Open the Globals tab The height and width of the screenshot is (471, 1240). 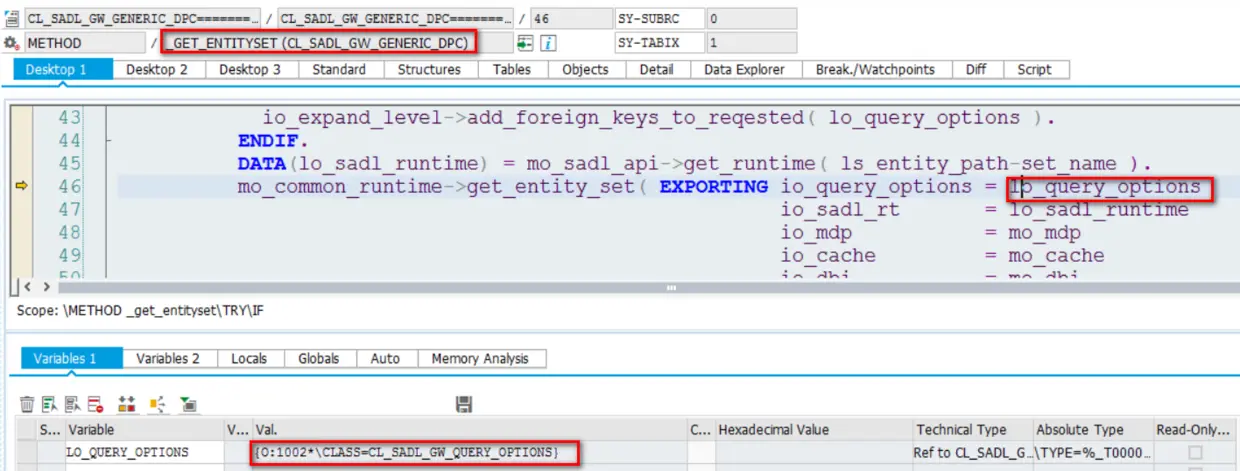click(318, 358)
